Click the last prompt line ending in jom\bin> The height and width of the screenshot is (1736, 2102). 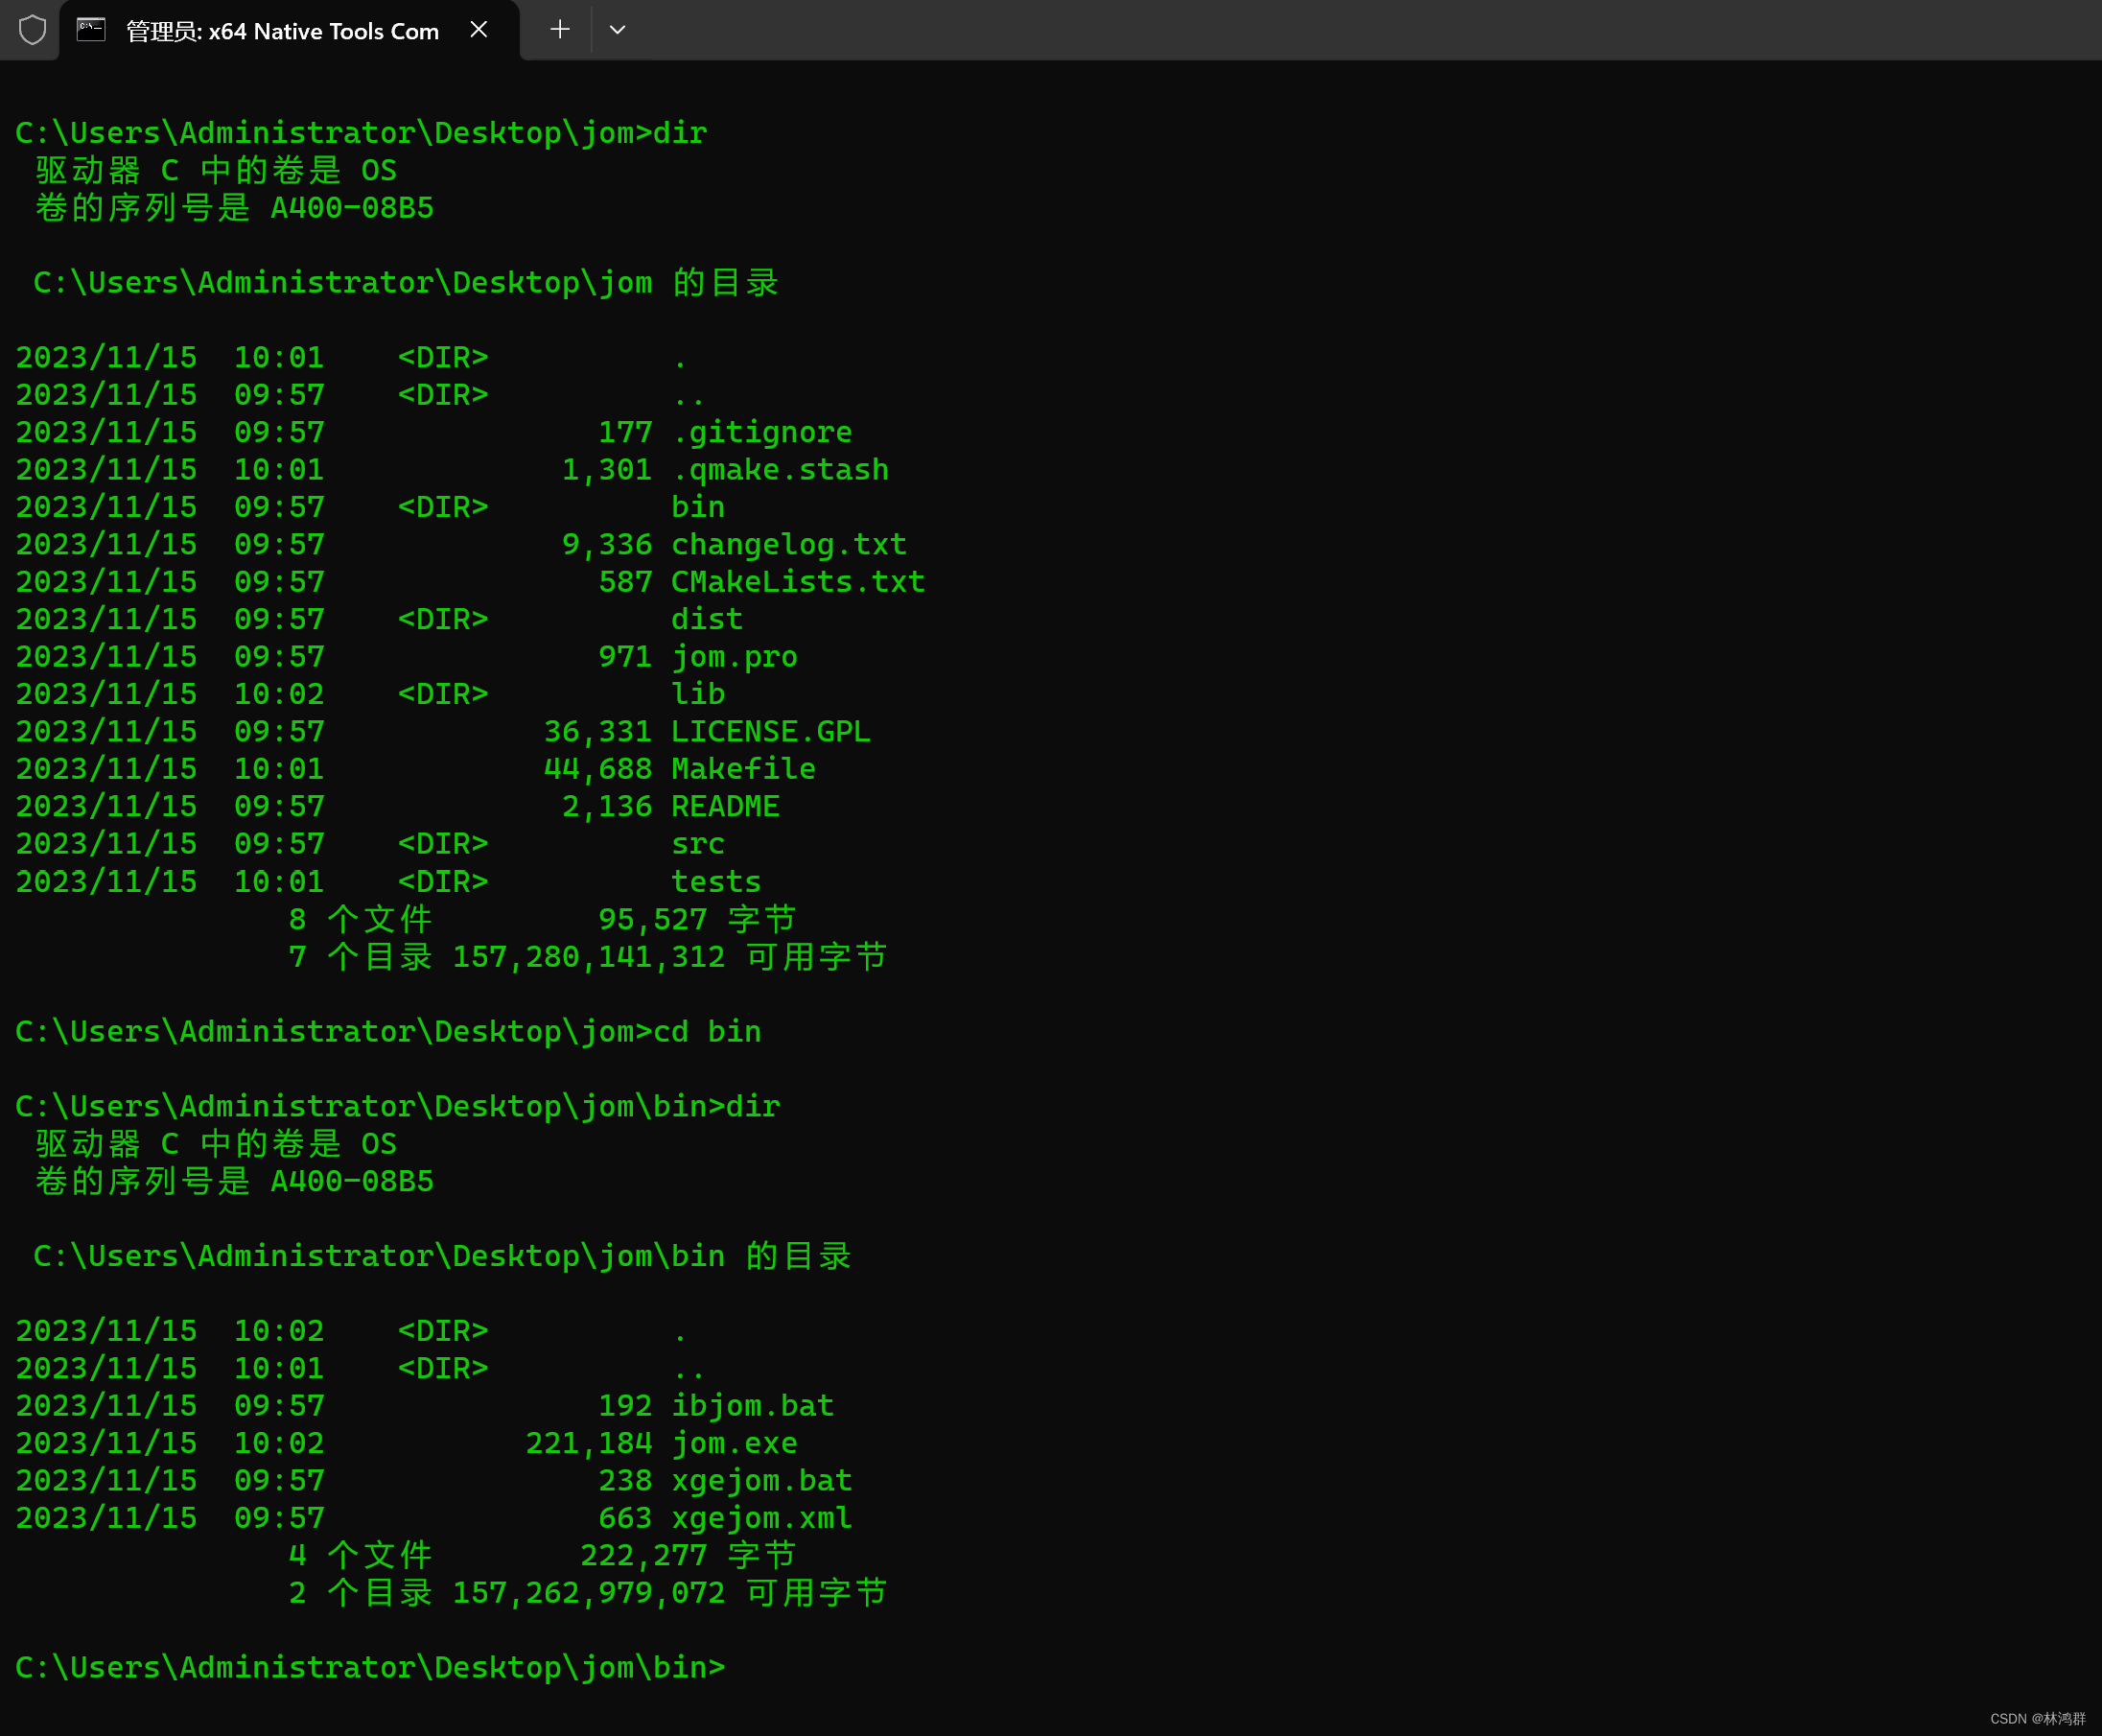(370, 1667)
